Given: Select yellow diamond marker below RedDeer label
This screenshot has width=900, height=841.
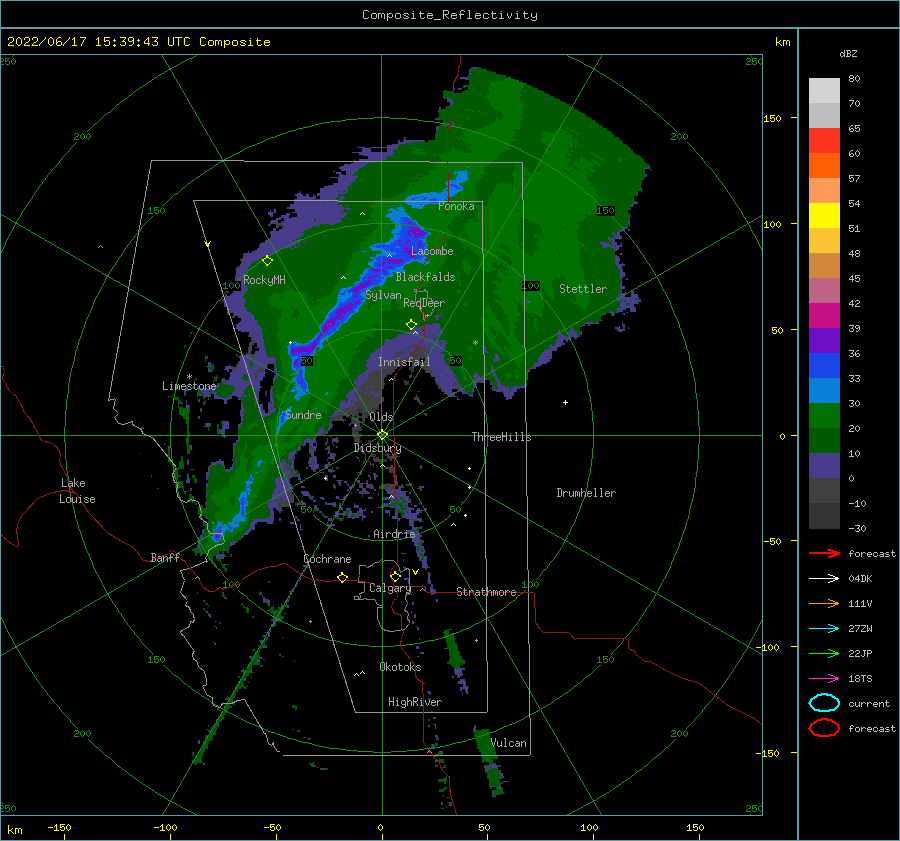Looking at the screenshot, I should (x=411, y=324).
